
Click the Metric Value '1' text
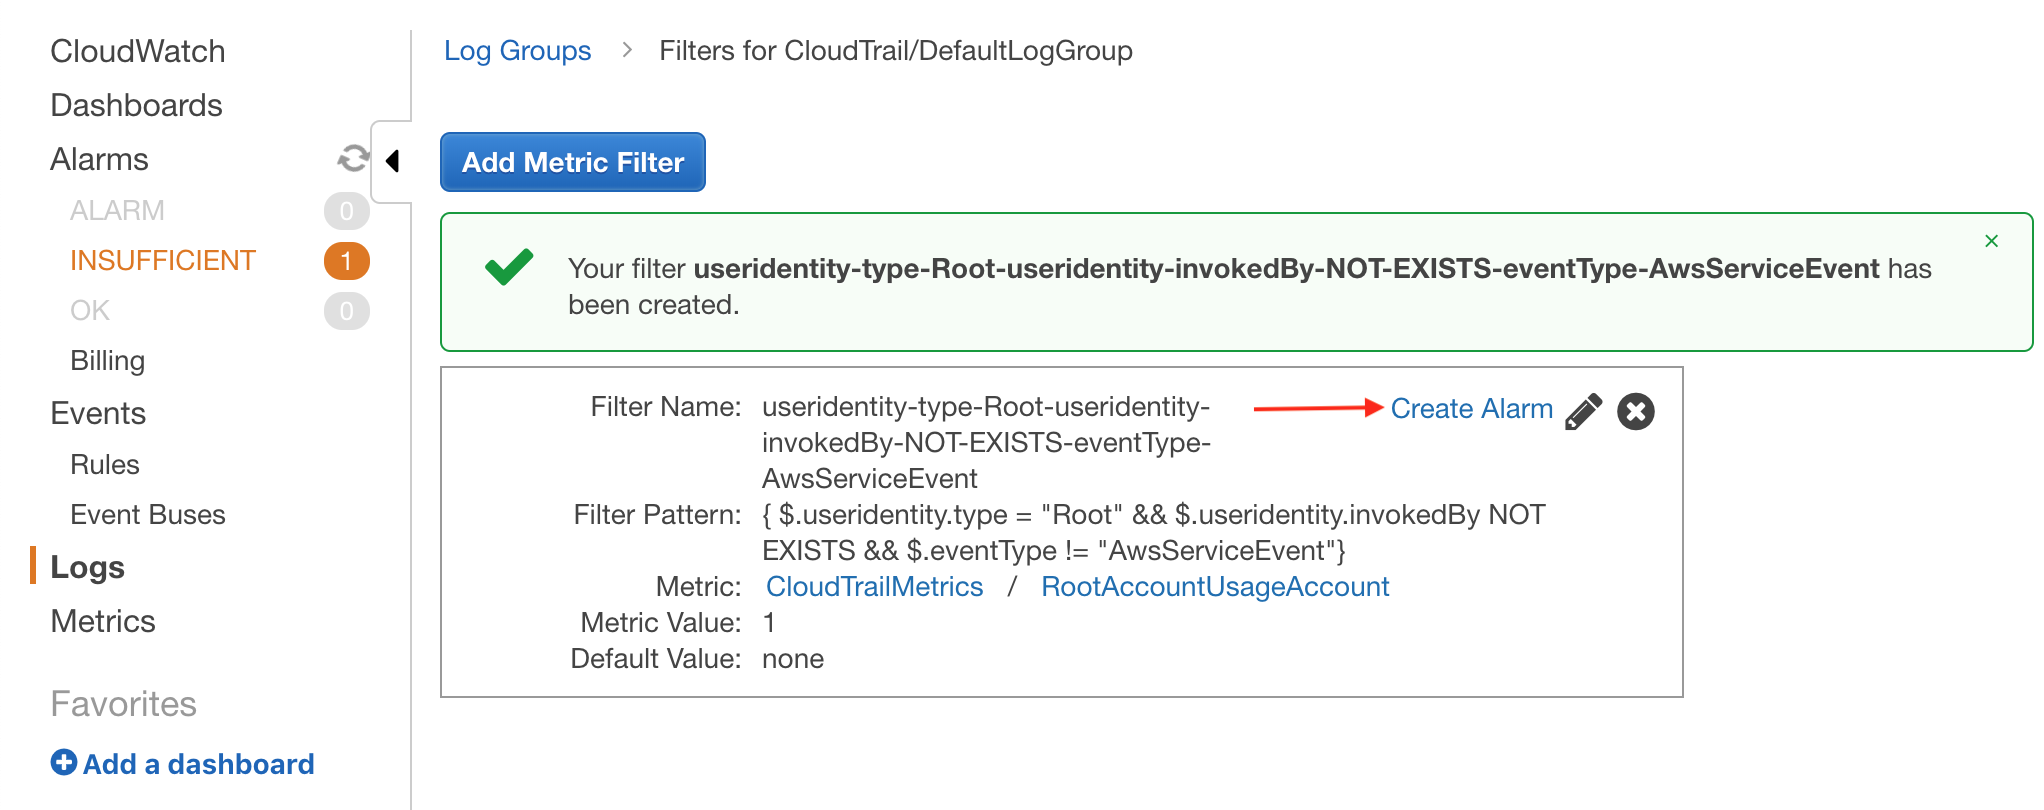click(768, 623)
